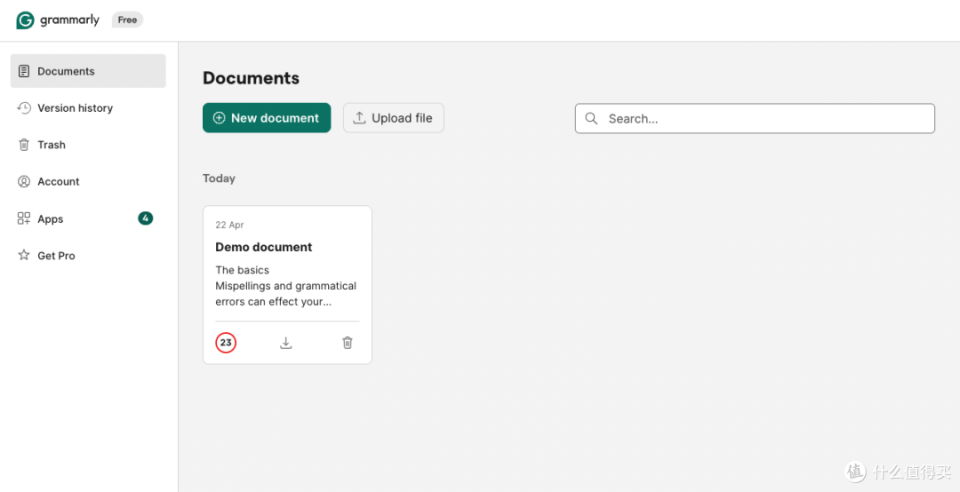
Task: Click the upload arrow icon
Action: (x=359, y=117)
